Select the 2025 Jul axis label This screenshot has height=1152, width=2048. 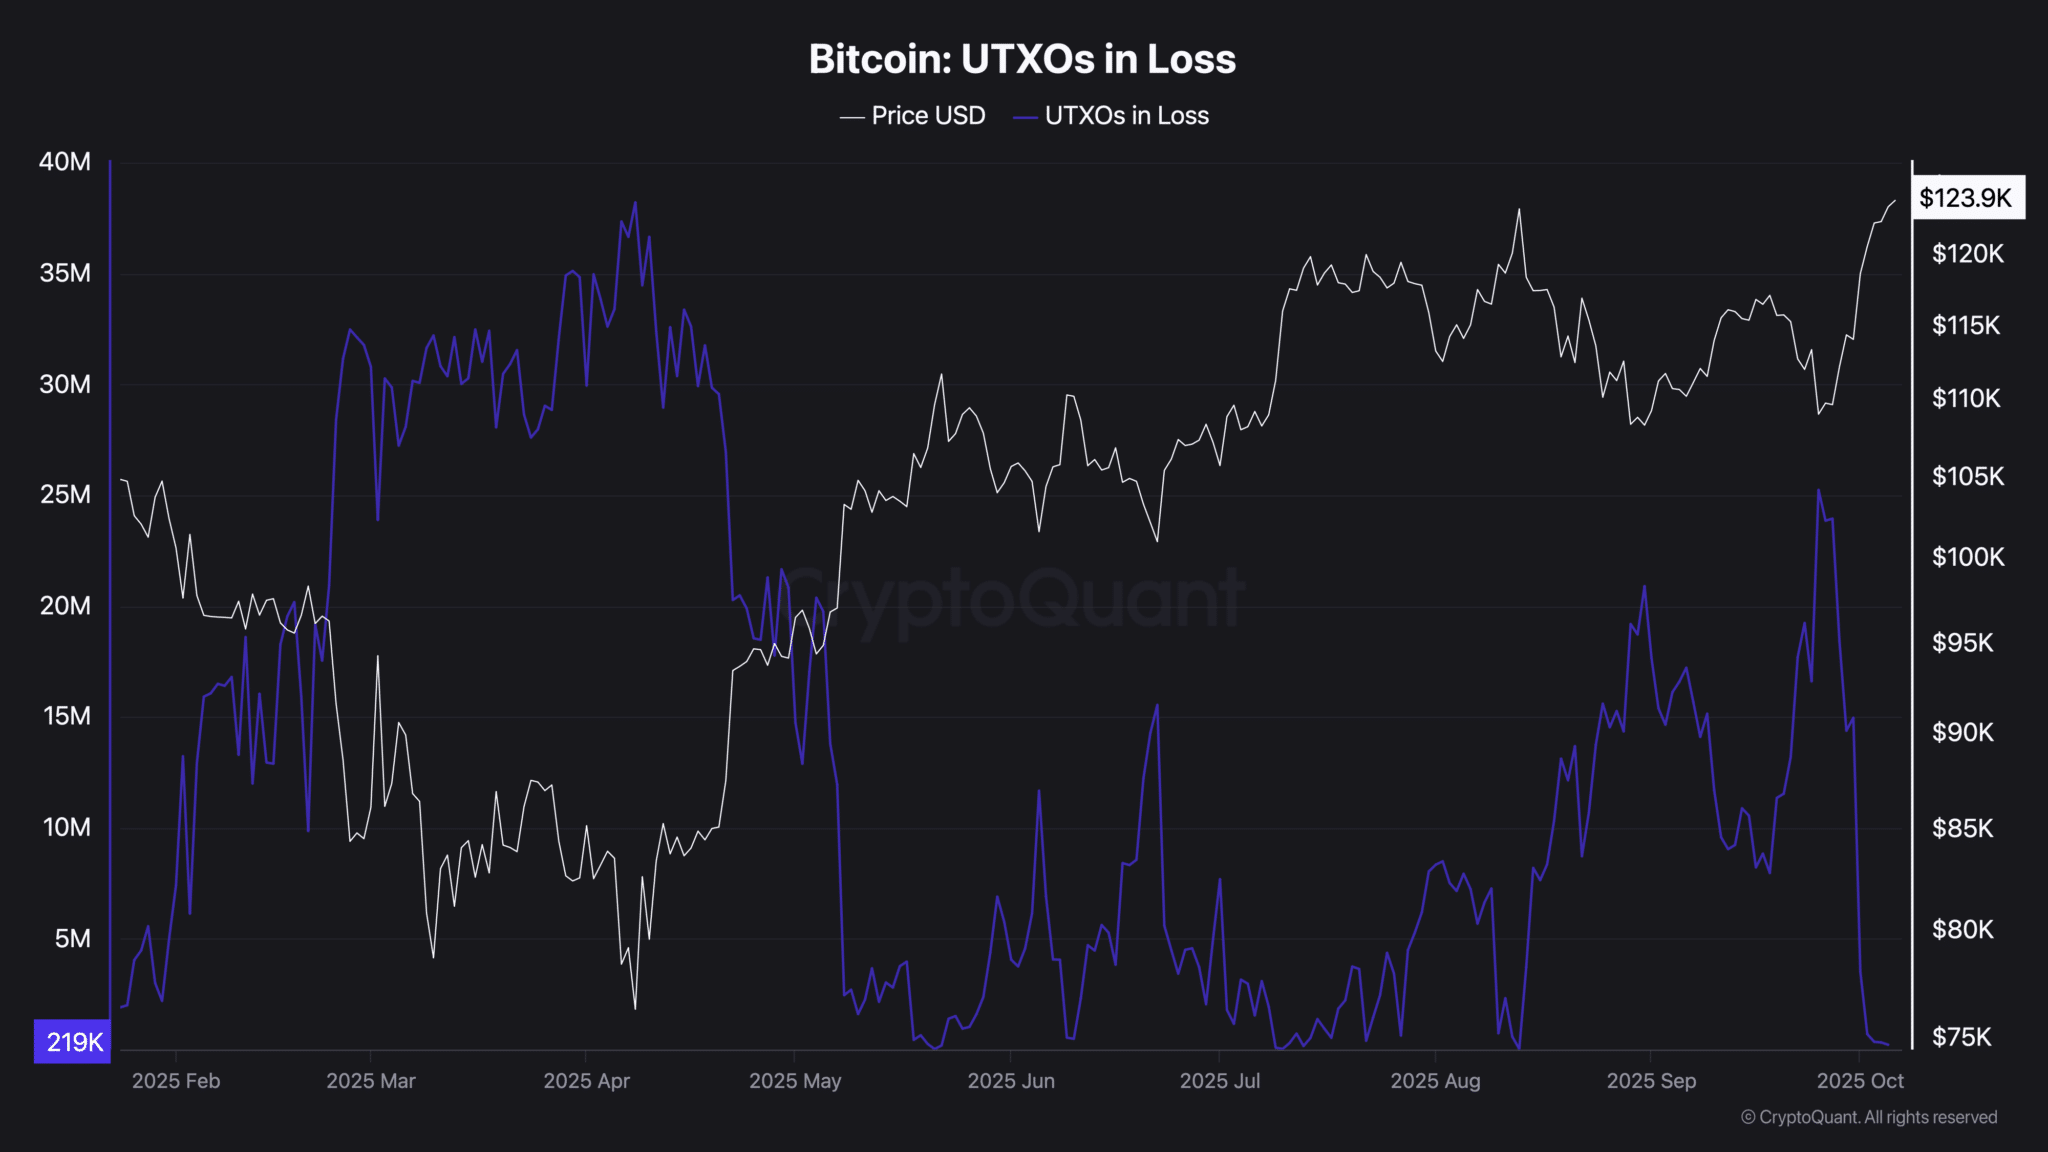click(x=1219, y=1081)
